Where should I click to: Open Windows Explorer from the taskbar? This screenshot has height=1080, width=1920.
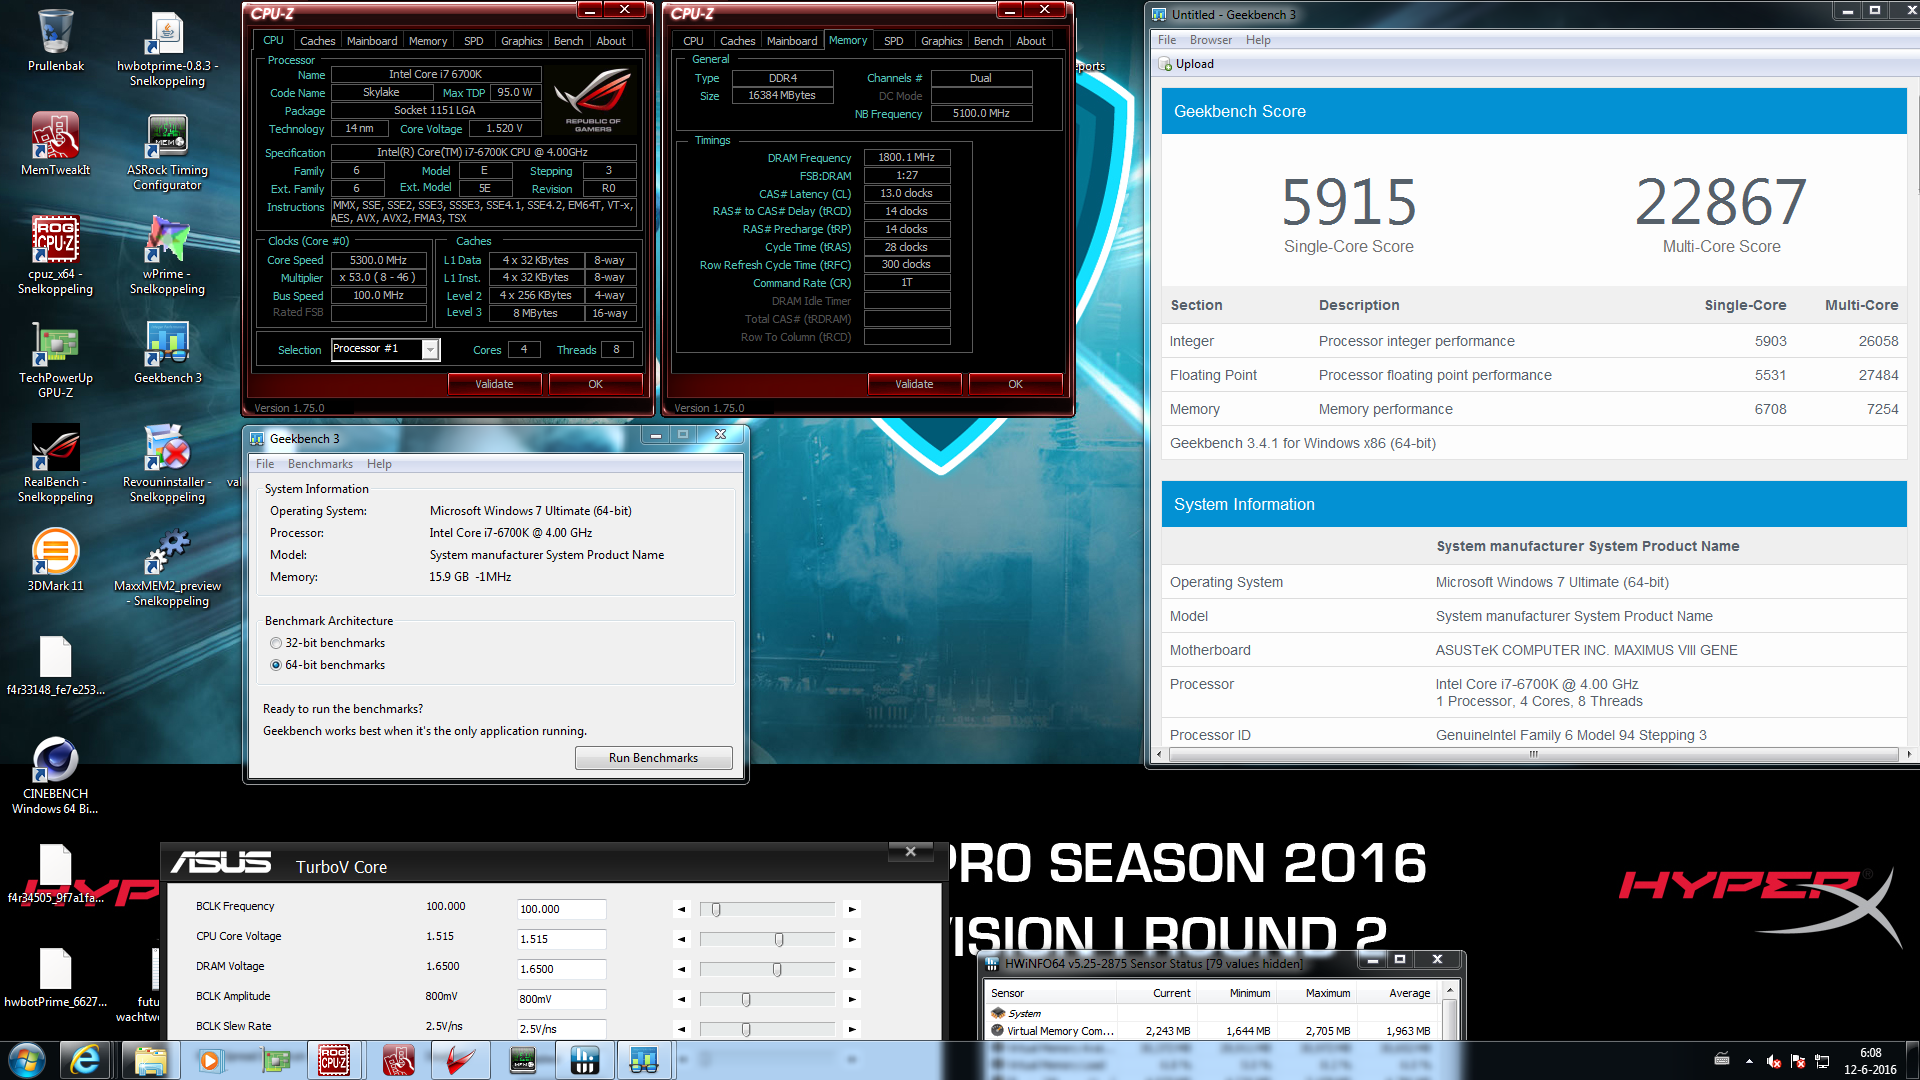click(x=150, y=1060)
